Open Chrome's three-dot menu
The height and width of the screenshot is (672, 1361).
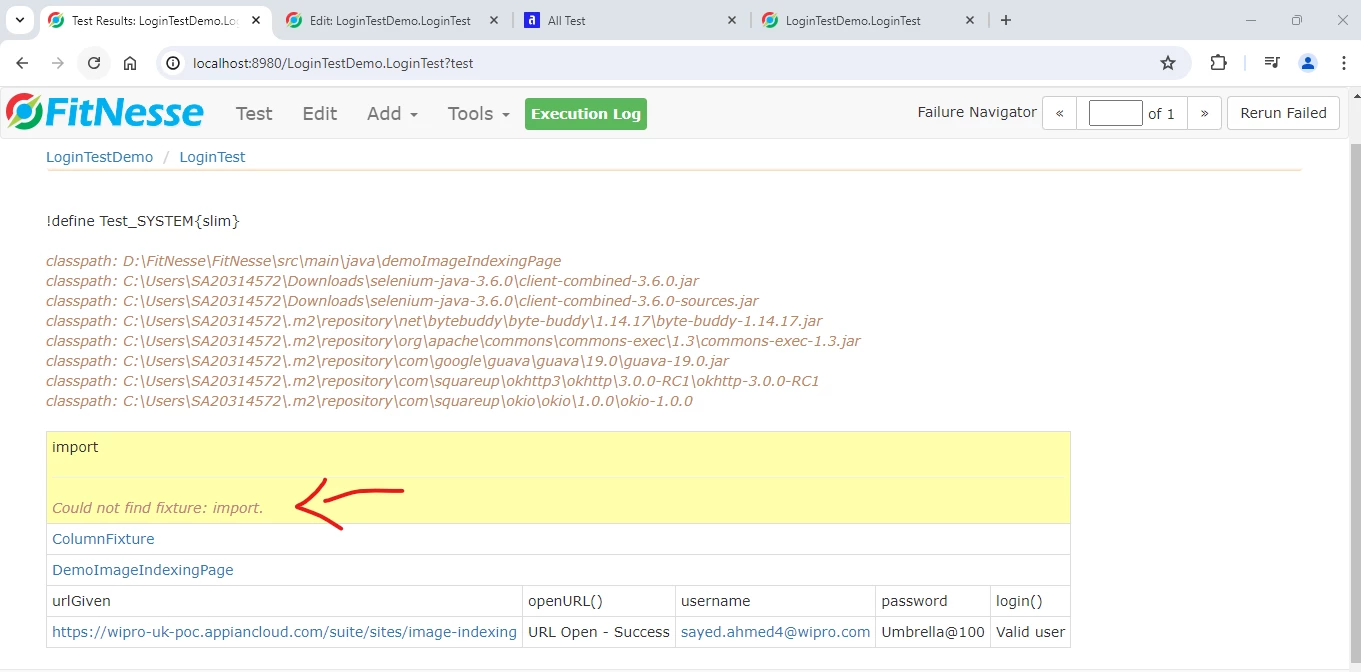[1343, 63]
